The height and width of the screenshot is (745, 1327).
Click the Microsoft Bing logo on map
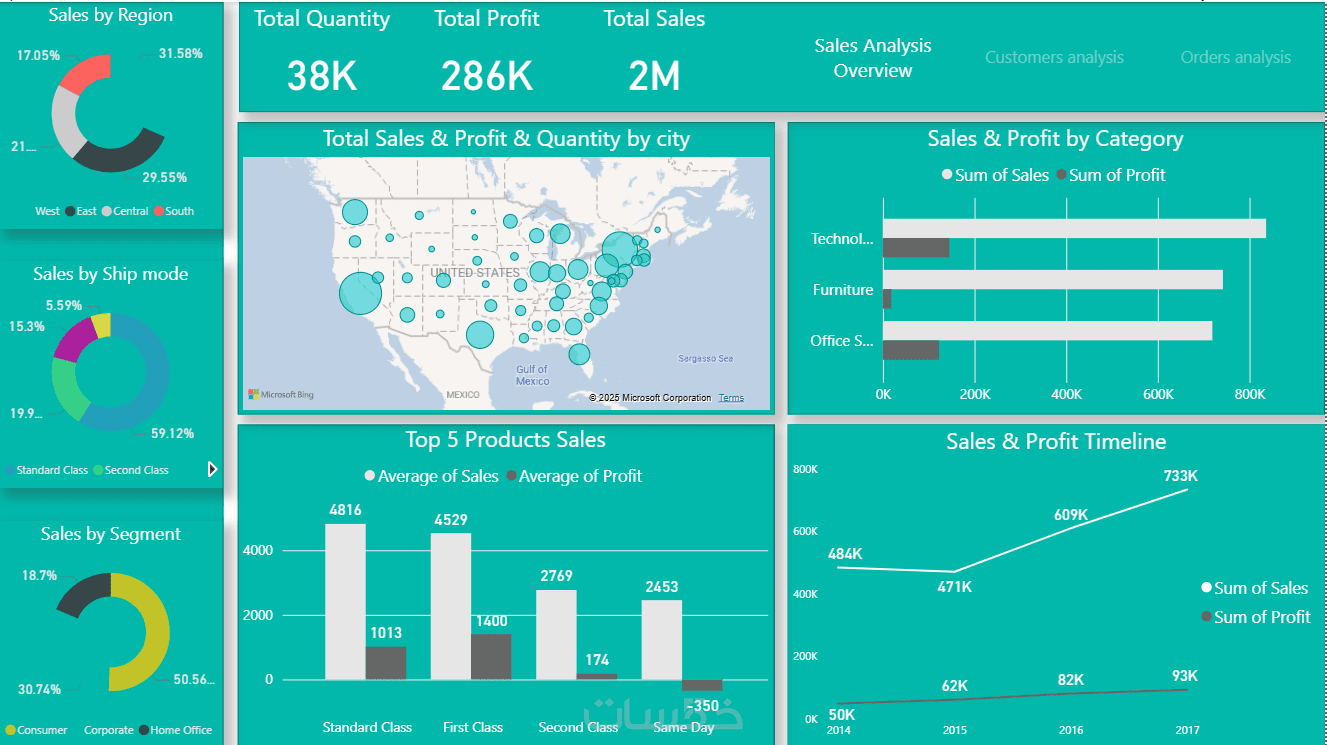[281, 395]
